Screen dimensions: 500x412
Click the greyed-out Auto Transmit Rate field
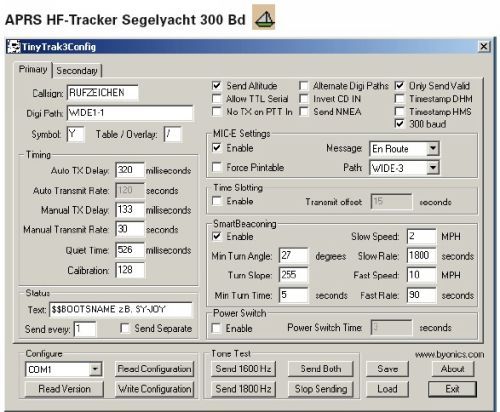click(x=130, y=190)
